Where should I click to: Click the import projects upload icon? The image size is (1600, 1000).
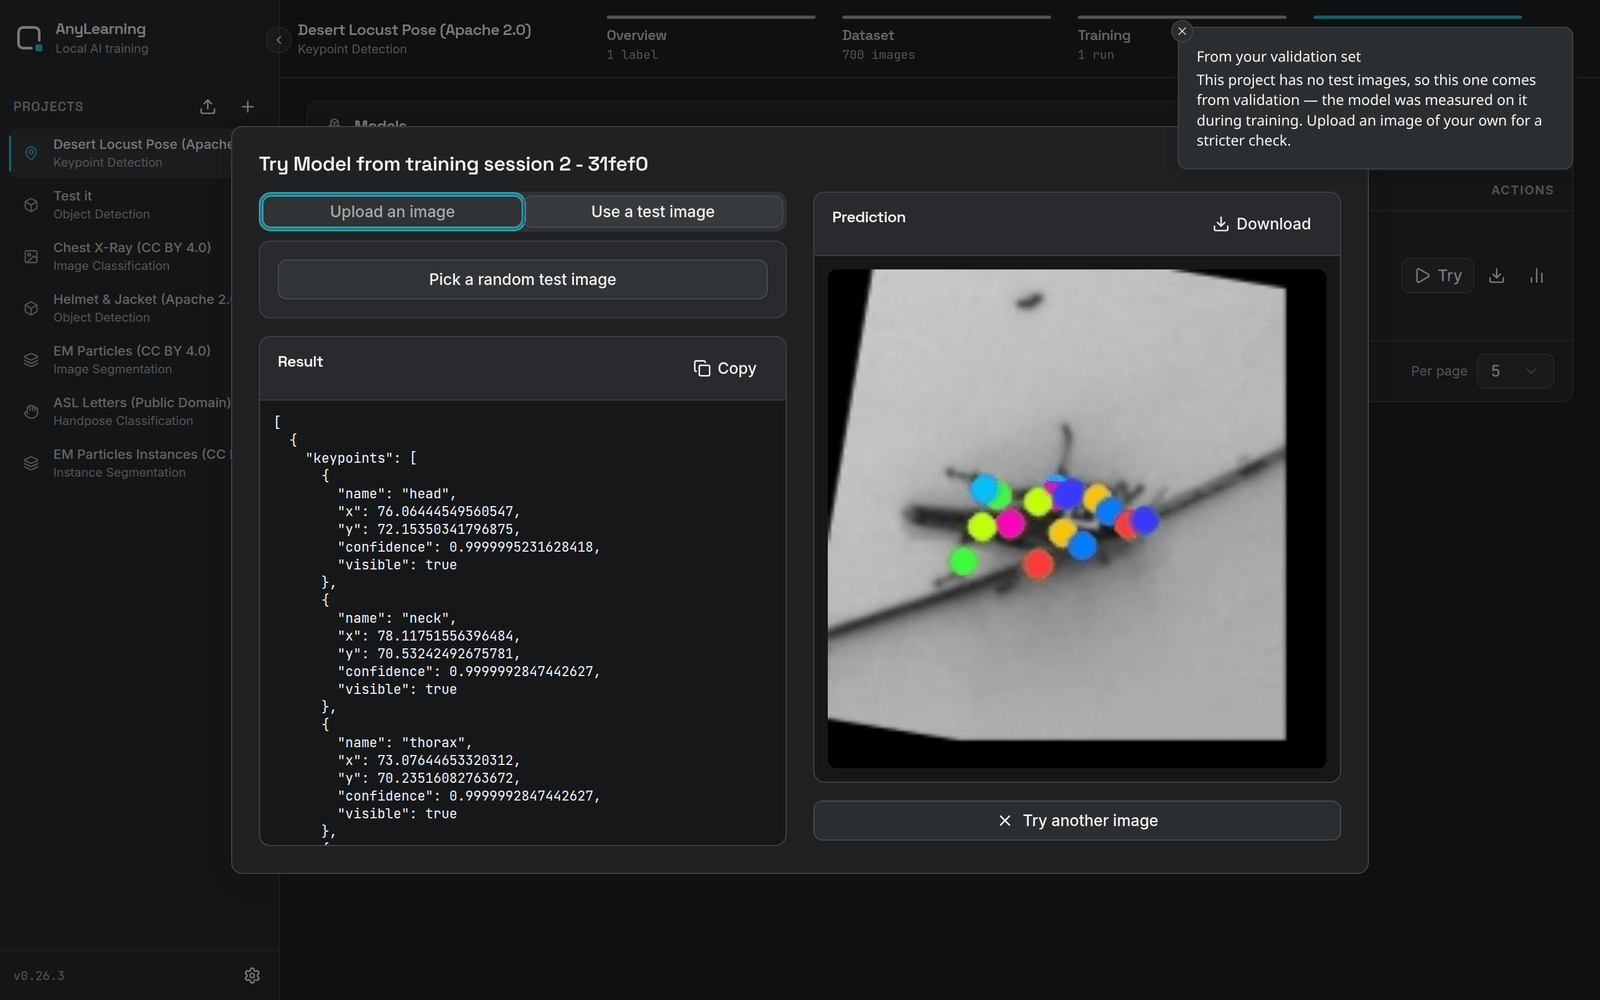(x=208, y=107)
